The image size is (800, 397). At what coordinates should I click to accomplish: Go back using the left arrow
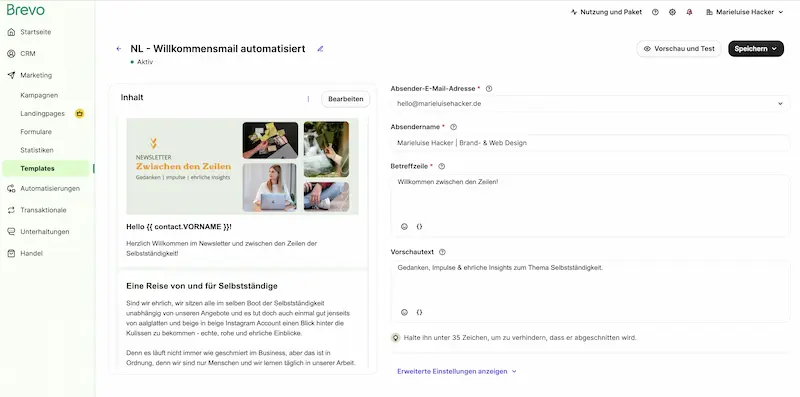click(119, 49)
